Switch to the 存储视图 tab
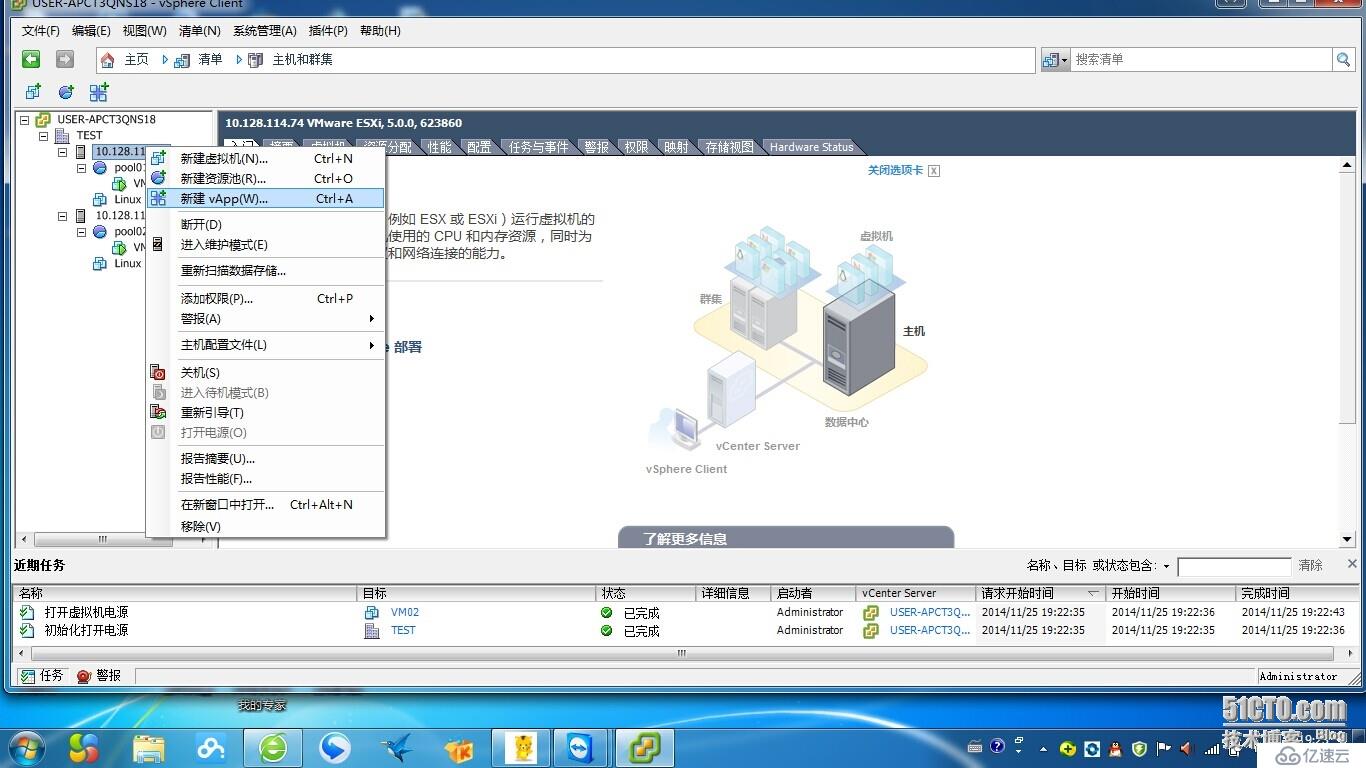 point(729,147)
